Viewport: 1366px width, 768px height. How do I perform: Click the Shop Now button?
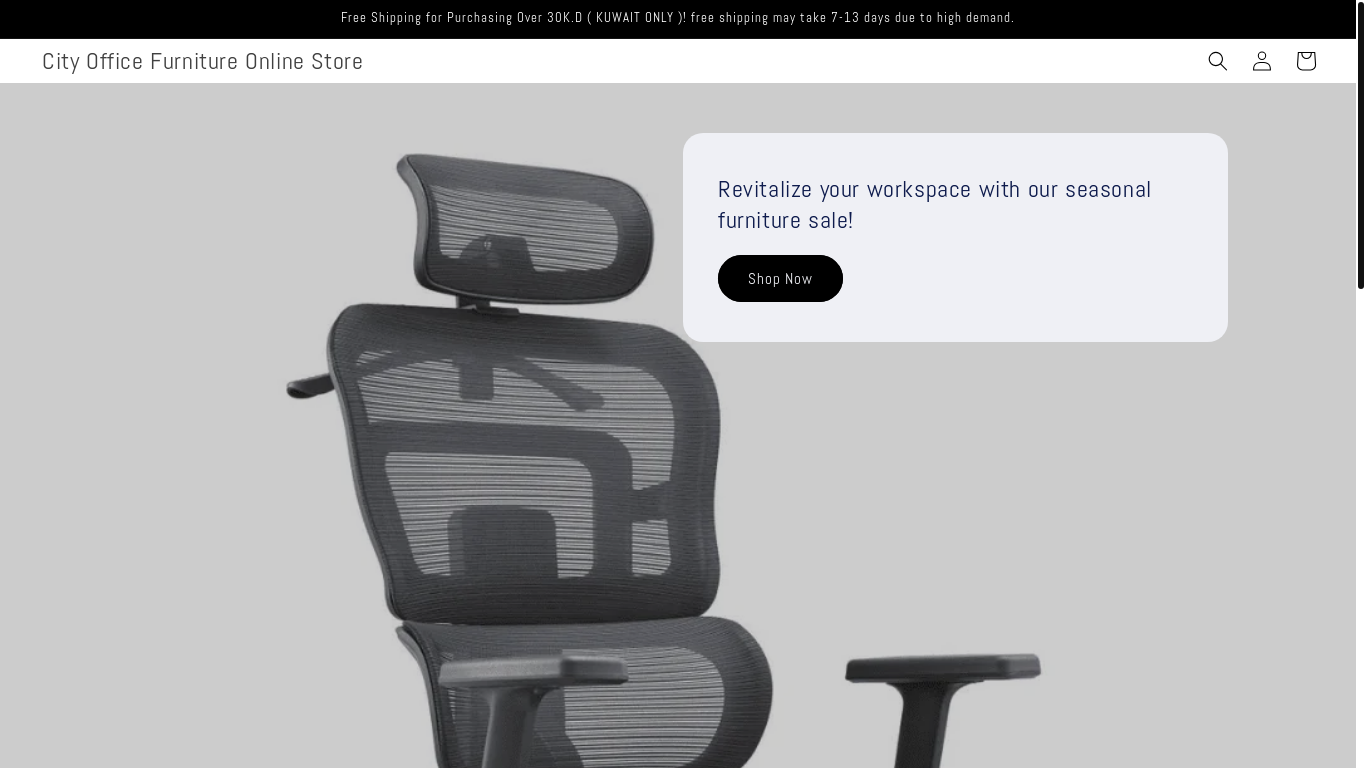point(780,278)
